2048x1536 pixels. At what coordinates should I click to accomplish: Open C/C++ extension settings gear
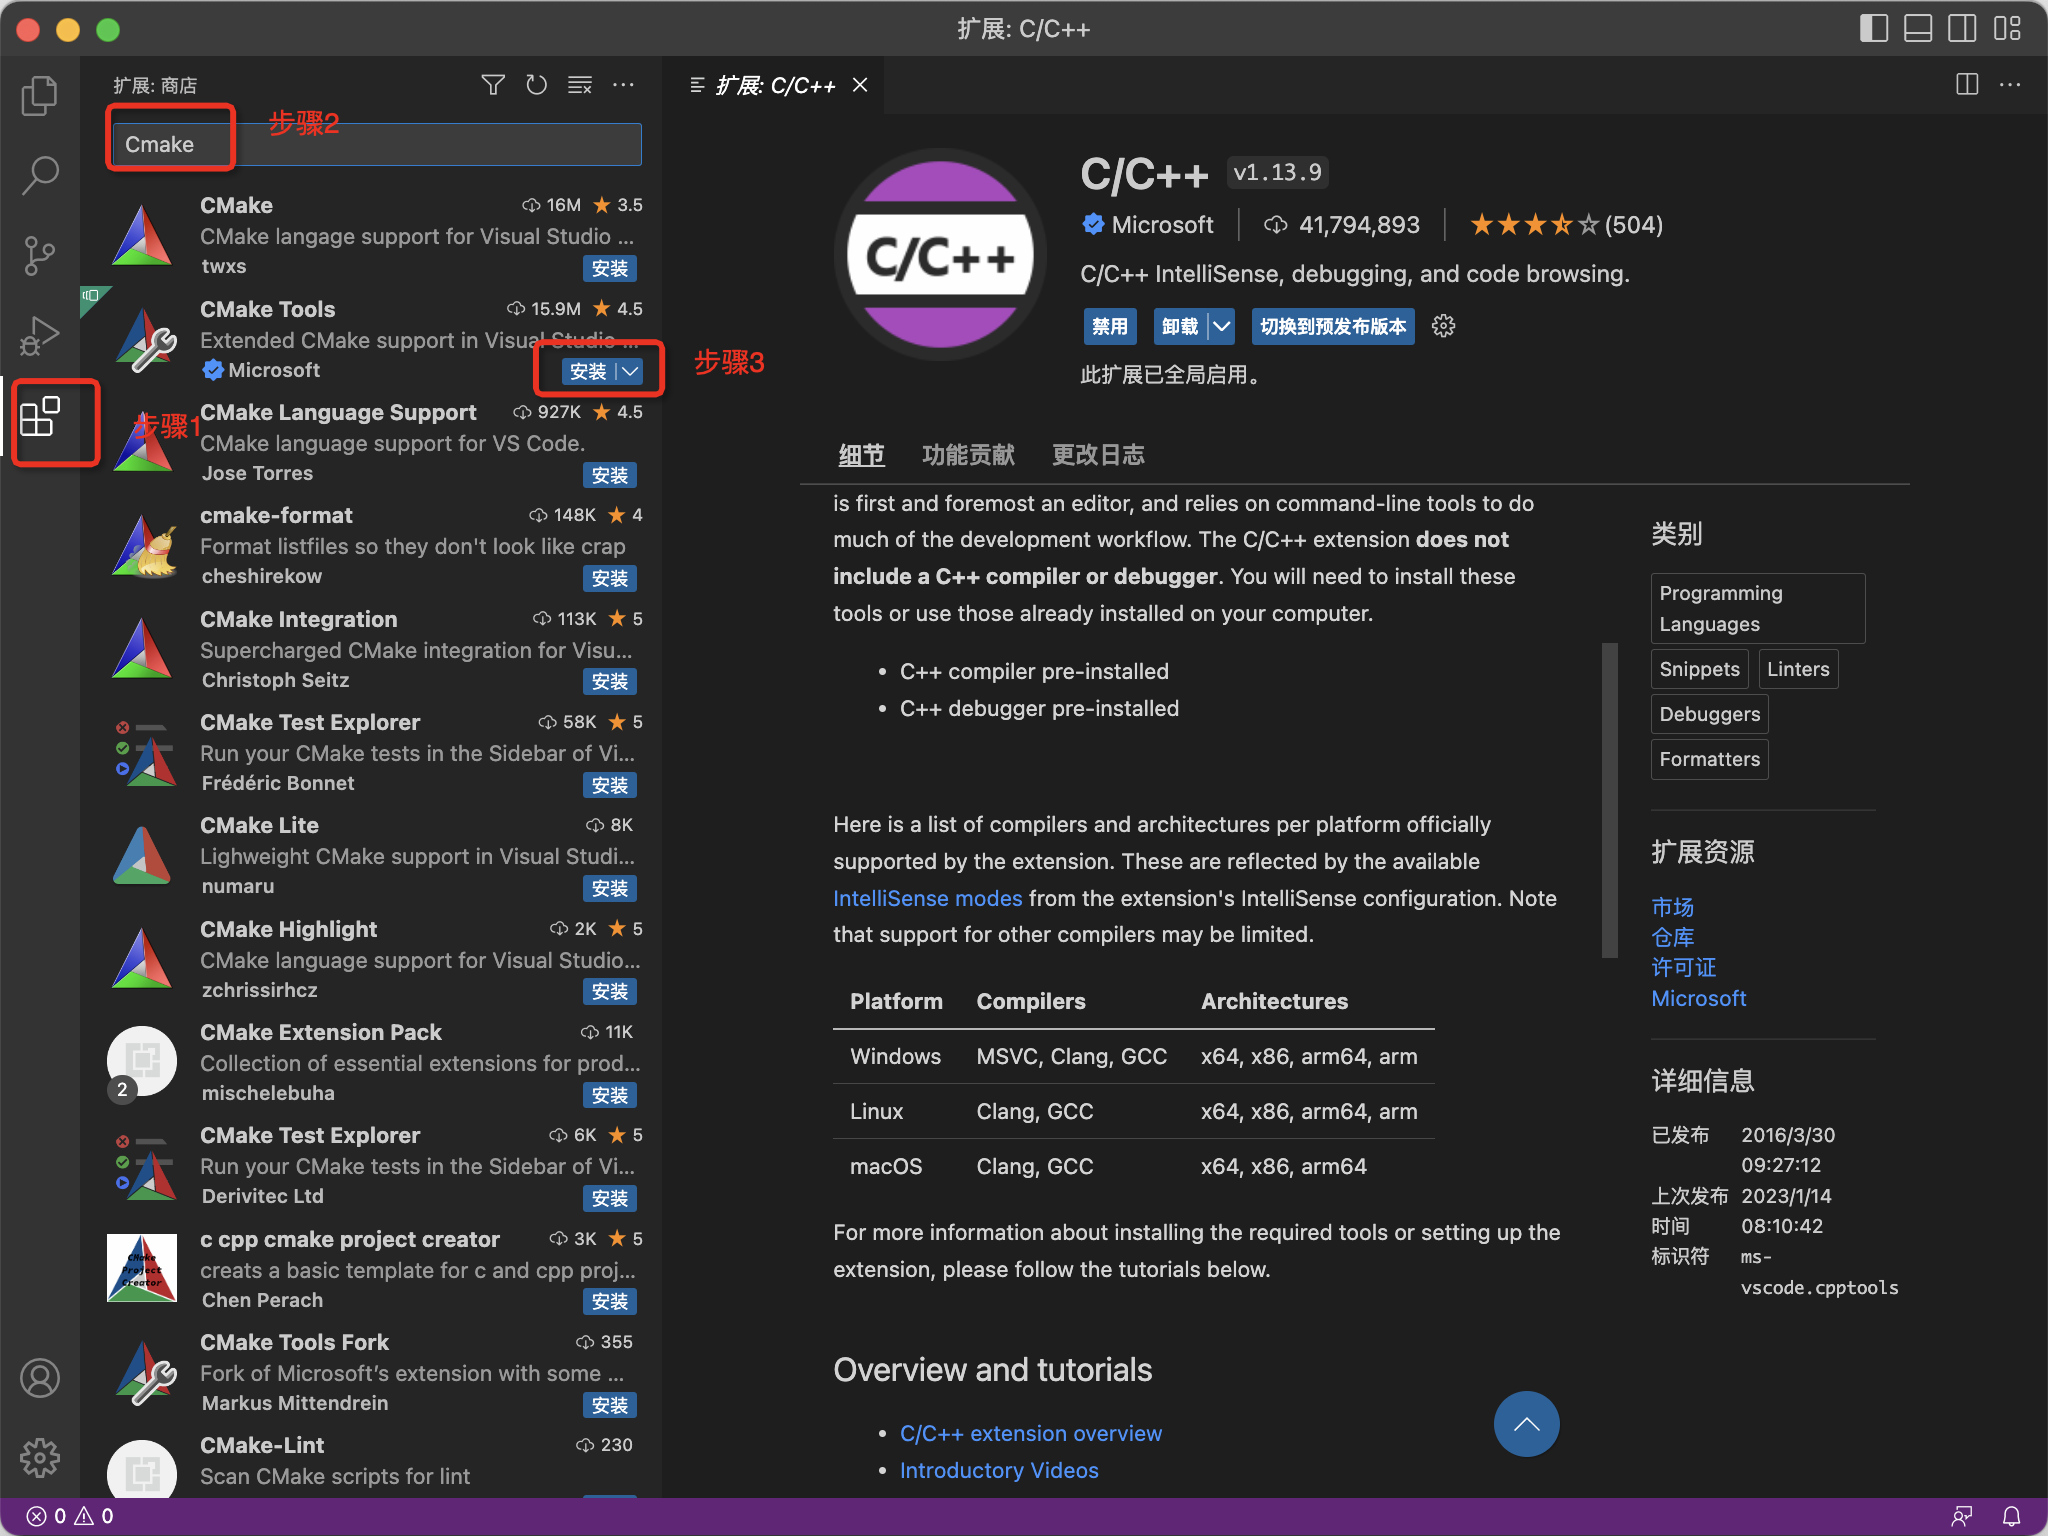click(x=1443, y=326)
